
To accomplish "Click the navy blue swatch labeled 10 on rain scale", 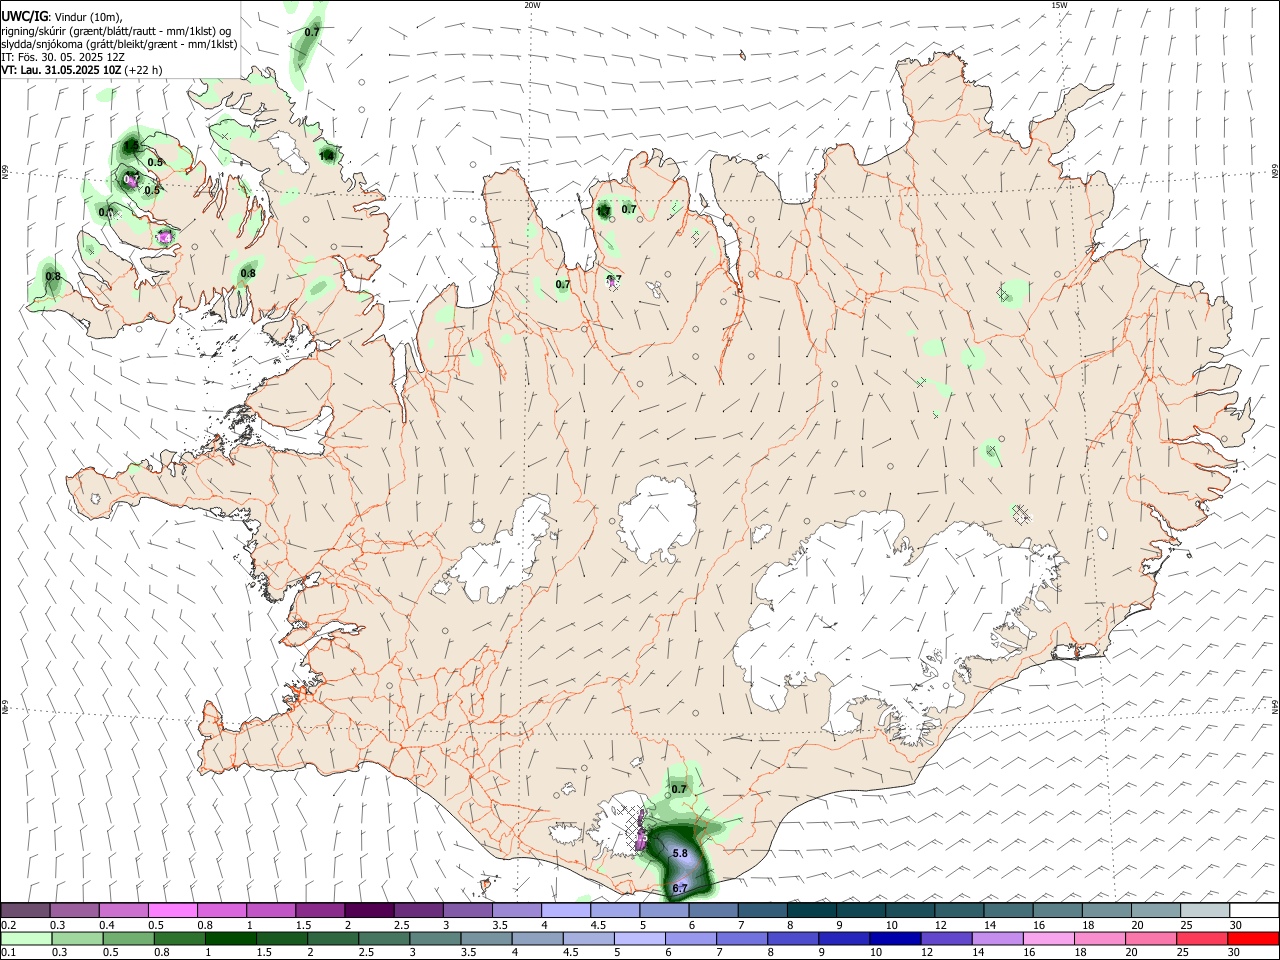I will click(894, 939).
